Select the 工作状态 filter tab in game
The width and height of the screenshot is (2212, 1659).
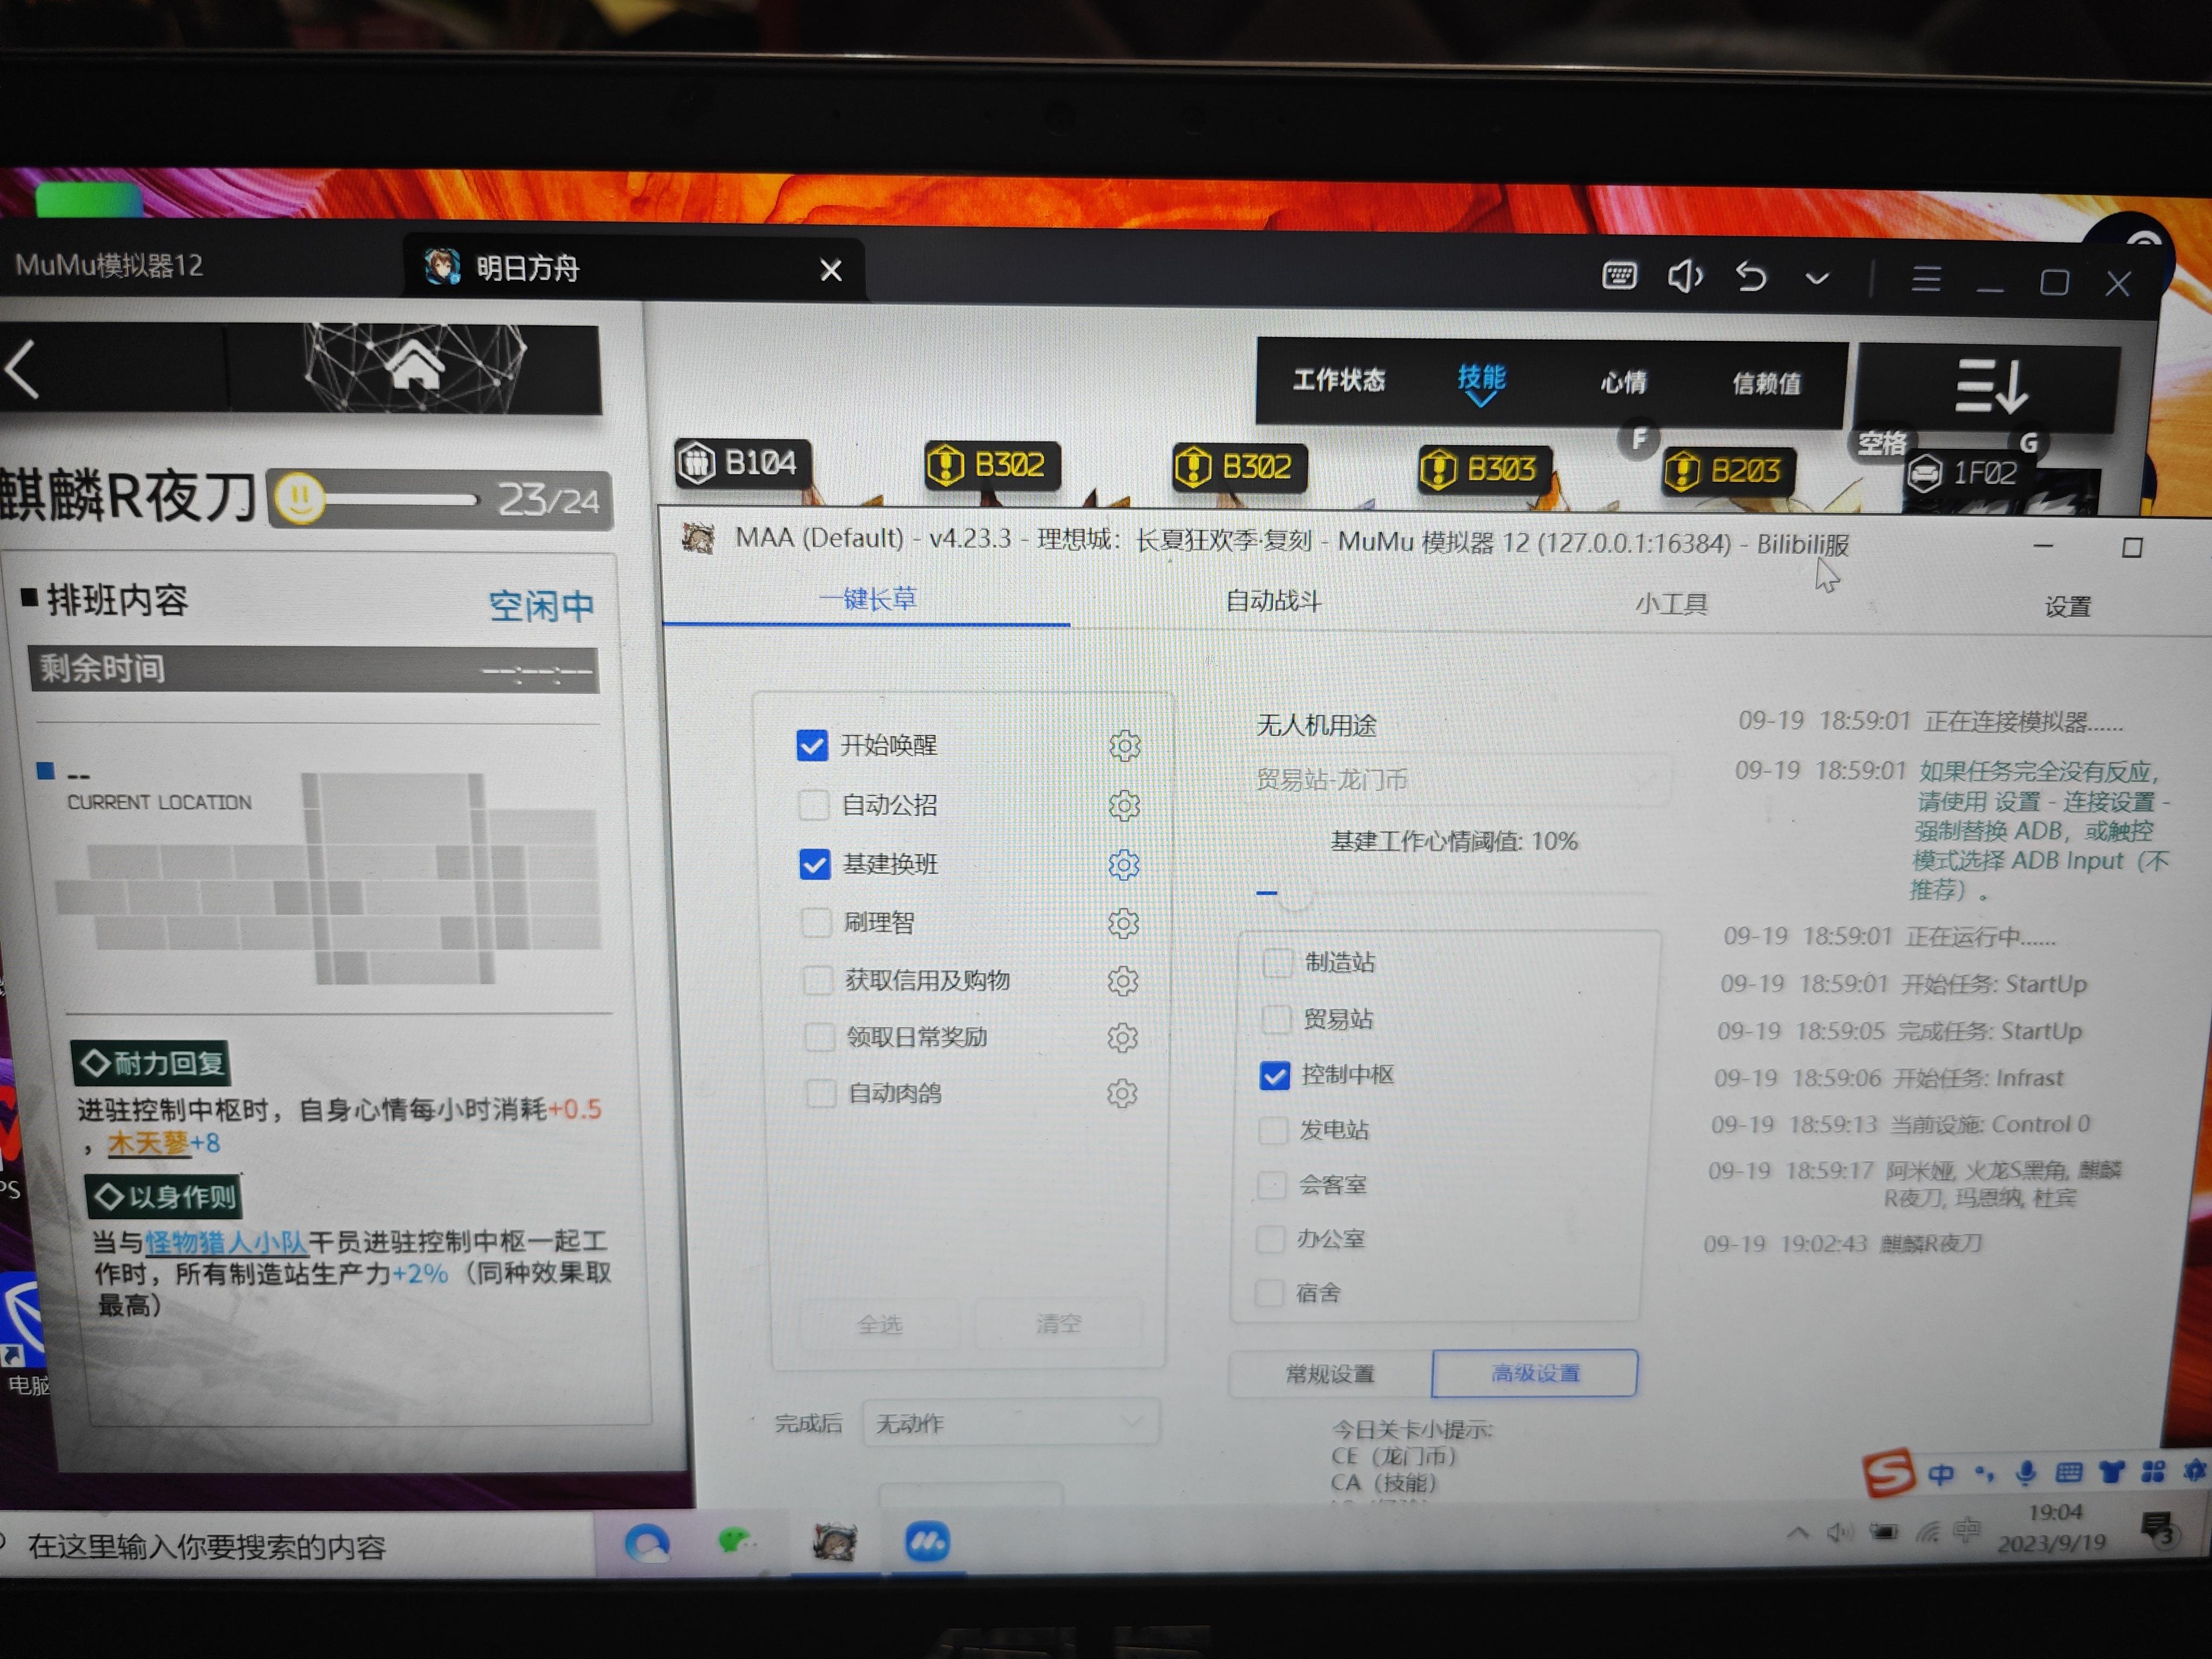click(1339, 380)
